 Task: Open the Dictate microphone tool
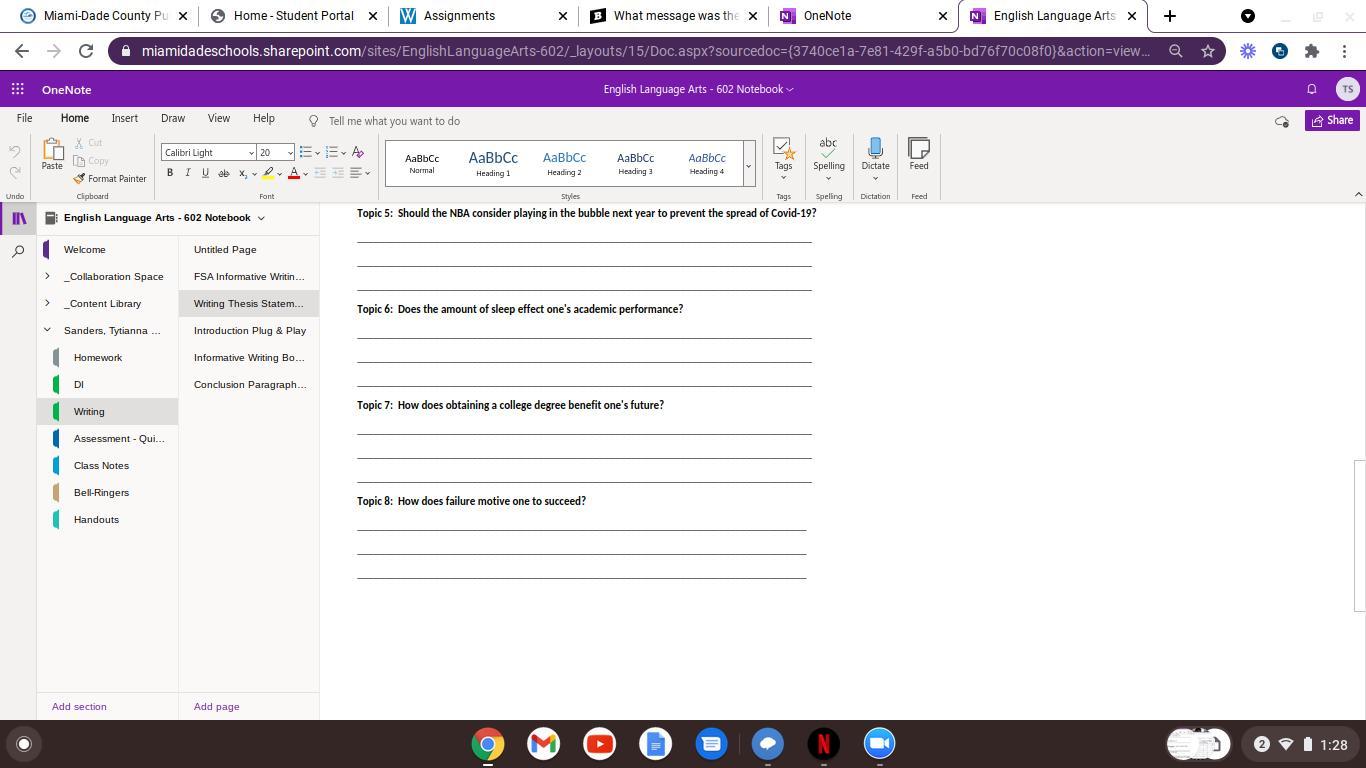875,149
